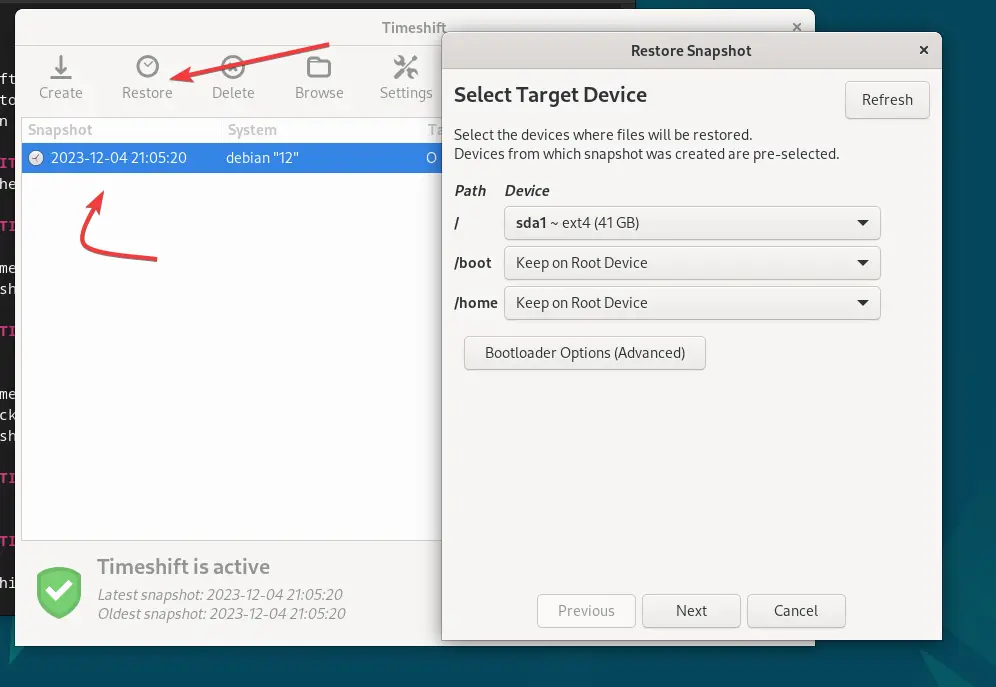The image size is (996, 687).
Task: Select the 2023-12-04 21:05:20 snapshot row
Action: pyautogui.click(x=232, y=158)
